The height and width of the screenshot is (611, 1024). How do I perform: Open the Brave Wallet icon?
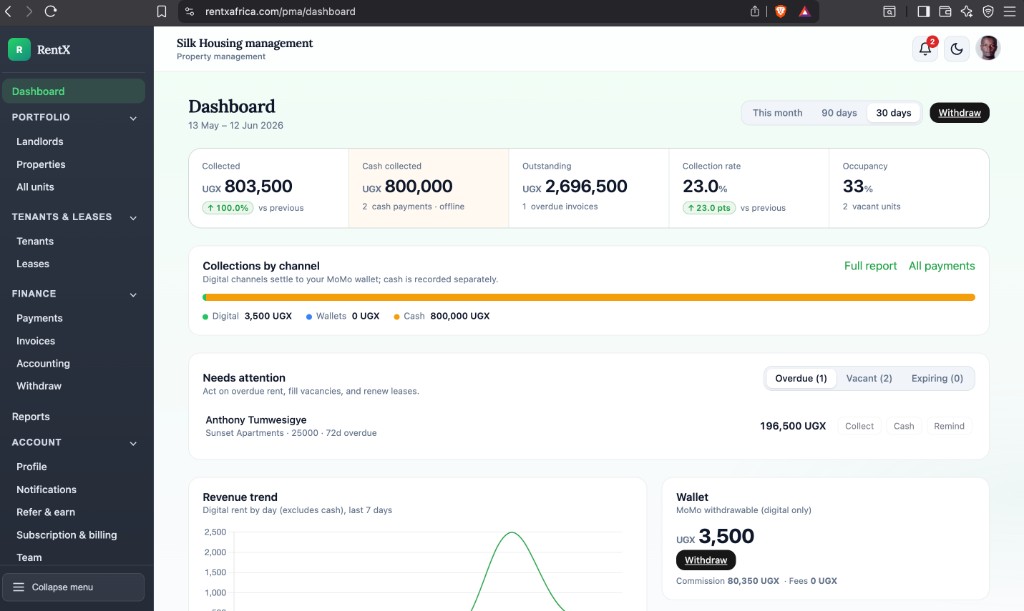pos(945,11)
